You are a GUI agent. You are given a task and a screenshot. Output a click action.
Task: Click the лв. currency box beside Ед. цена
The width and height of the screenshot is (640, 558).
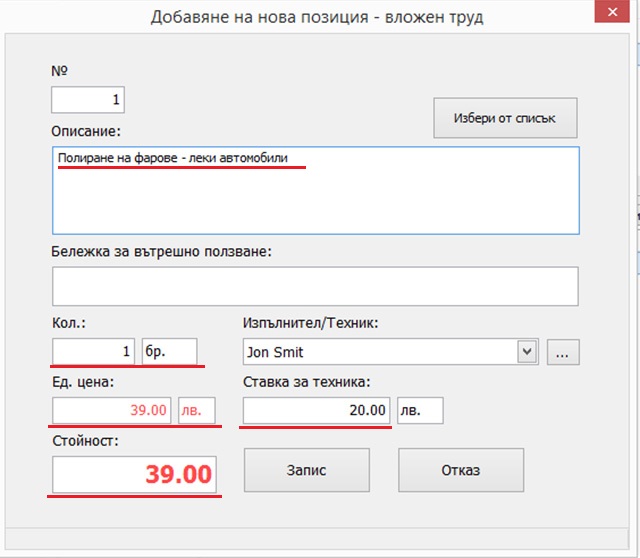197,410
